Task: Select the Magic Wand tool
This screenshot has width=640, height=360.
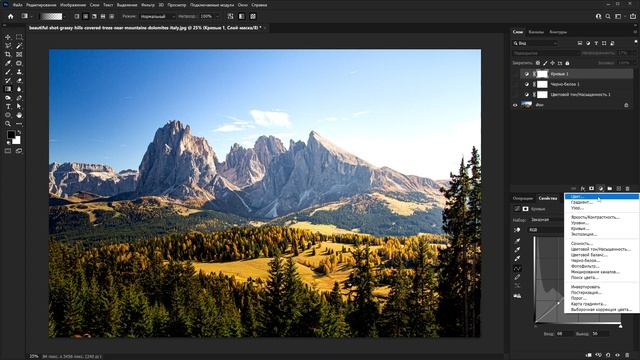Action: click(x=19, y=46)
